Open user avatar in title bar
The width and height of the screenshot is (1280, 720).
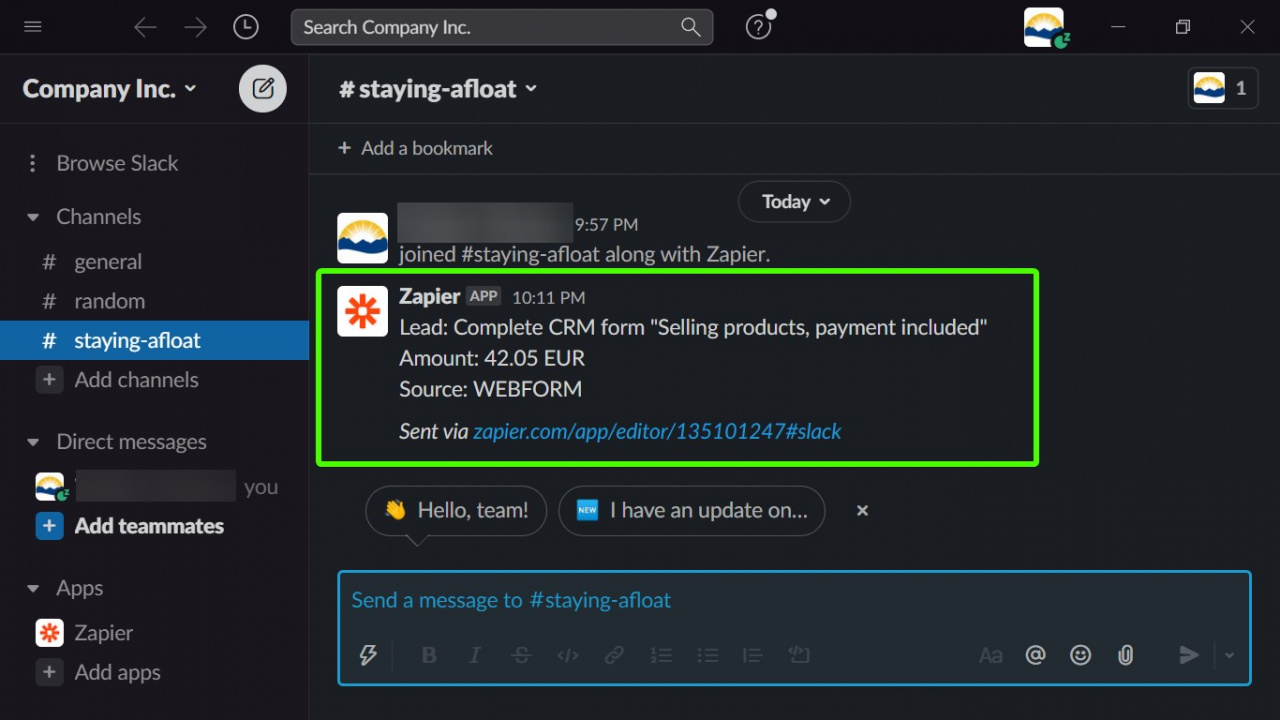coord(1044,27)
